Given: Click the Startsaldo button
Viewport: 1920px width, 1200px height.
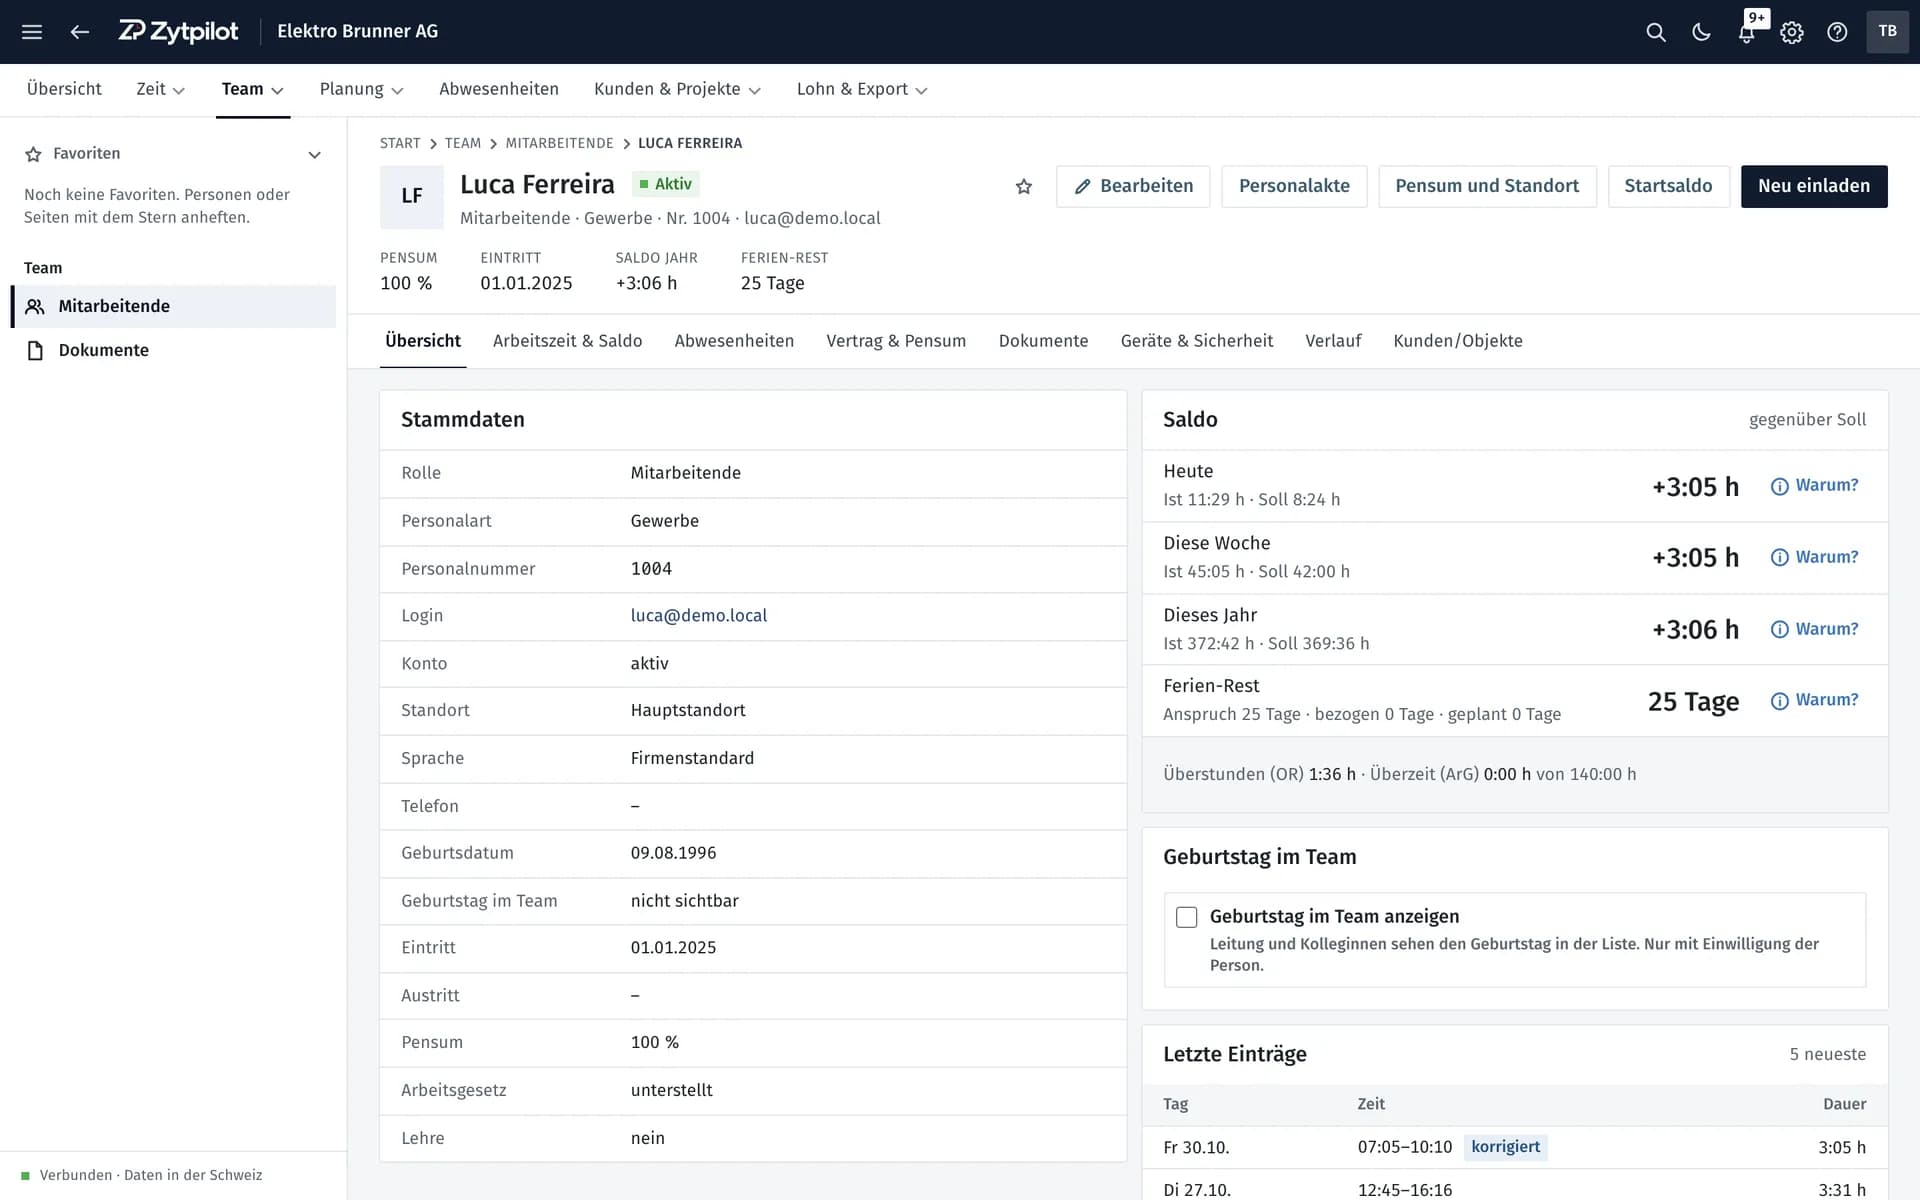Looking at the screenshot, I should click(1668, 186).
